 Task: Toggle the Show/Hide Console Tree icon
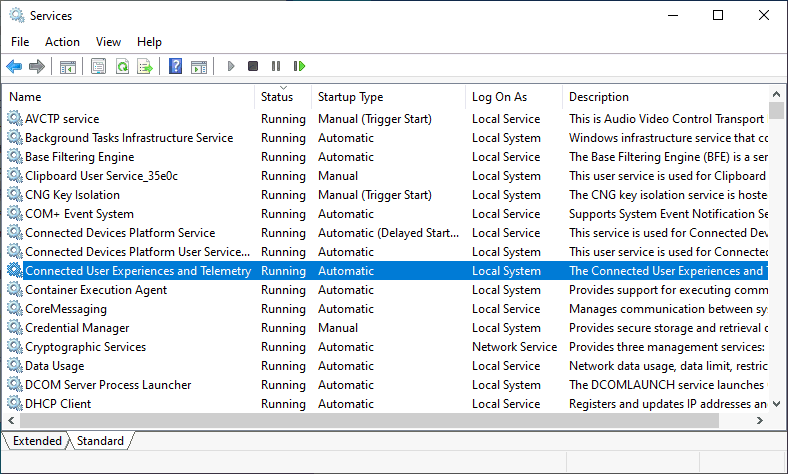click(x=68, y=66)
